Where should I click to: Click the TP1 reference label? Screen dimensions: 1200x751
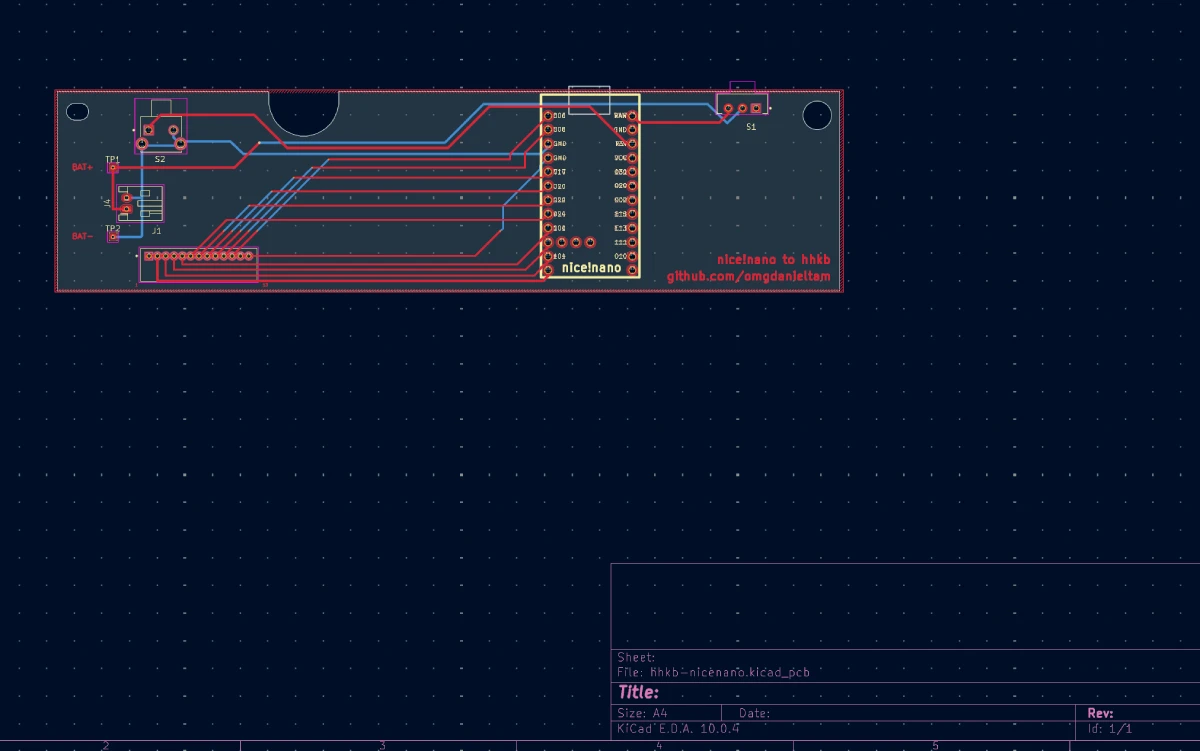[113, 160]
